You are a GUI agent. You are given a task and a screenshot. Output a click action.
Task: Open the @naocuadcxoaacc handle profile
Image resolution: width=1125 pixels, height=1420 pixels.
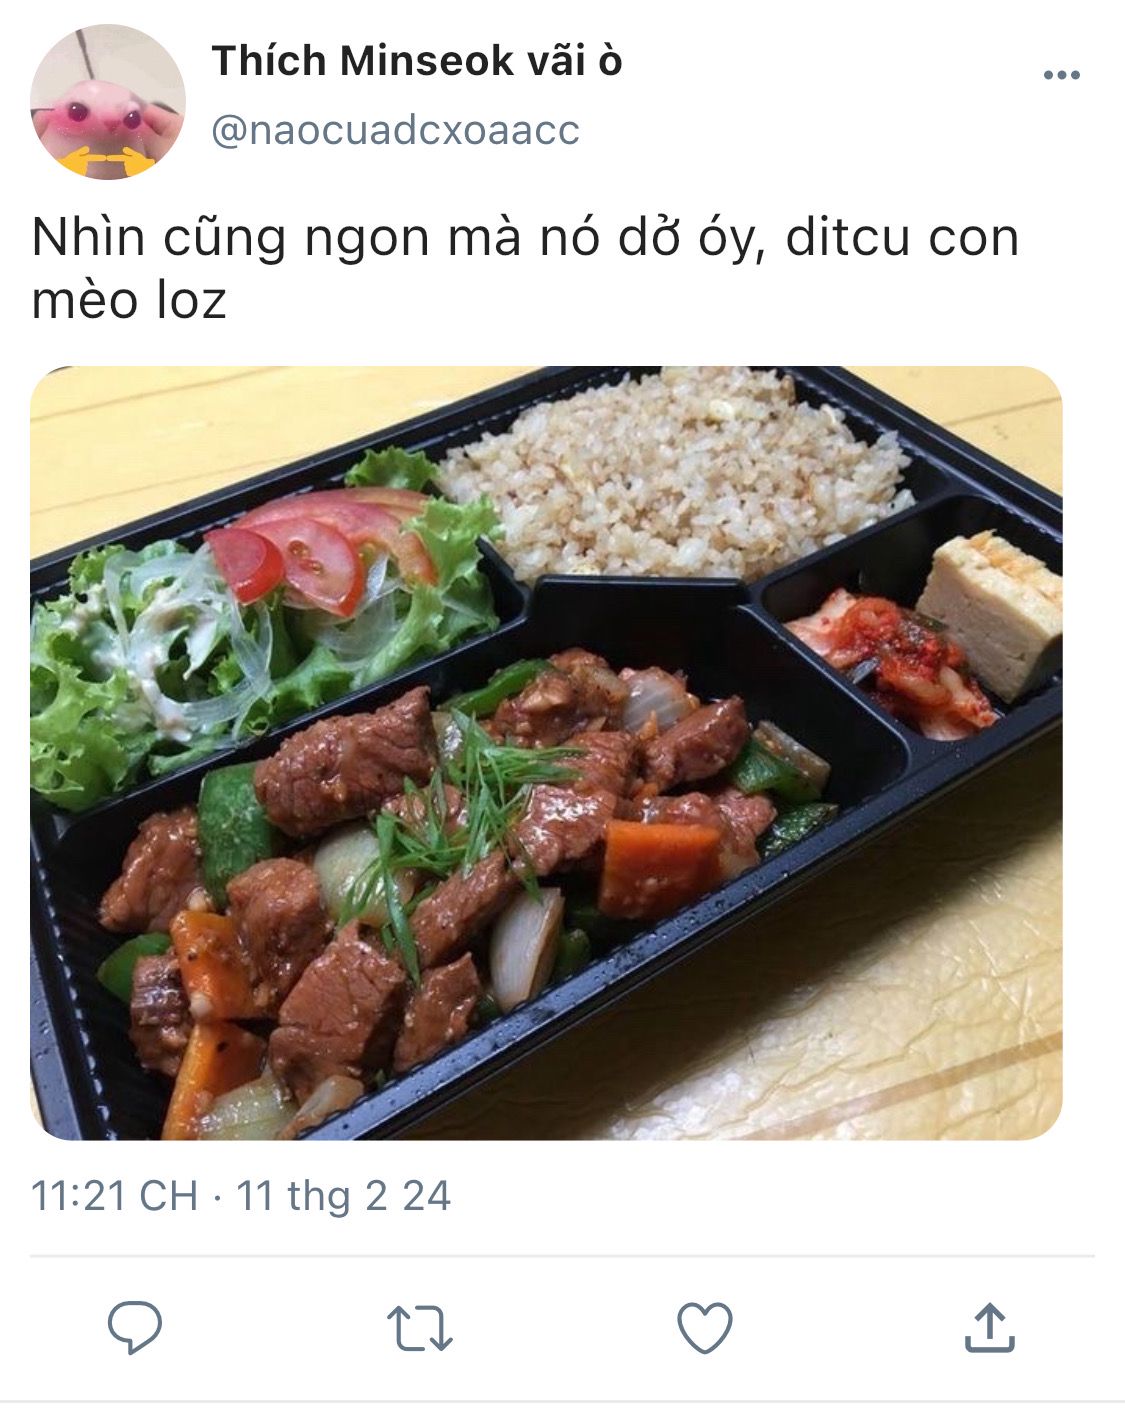coord(395,130)
